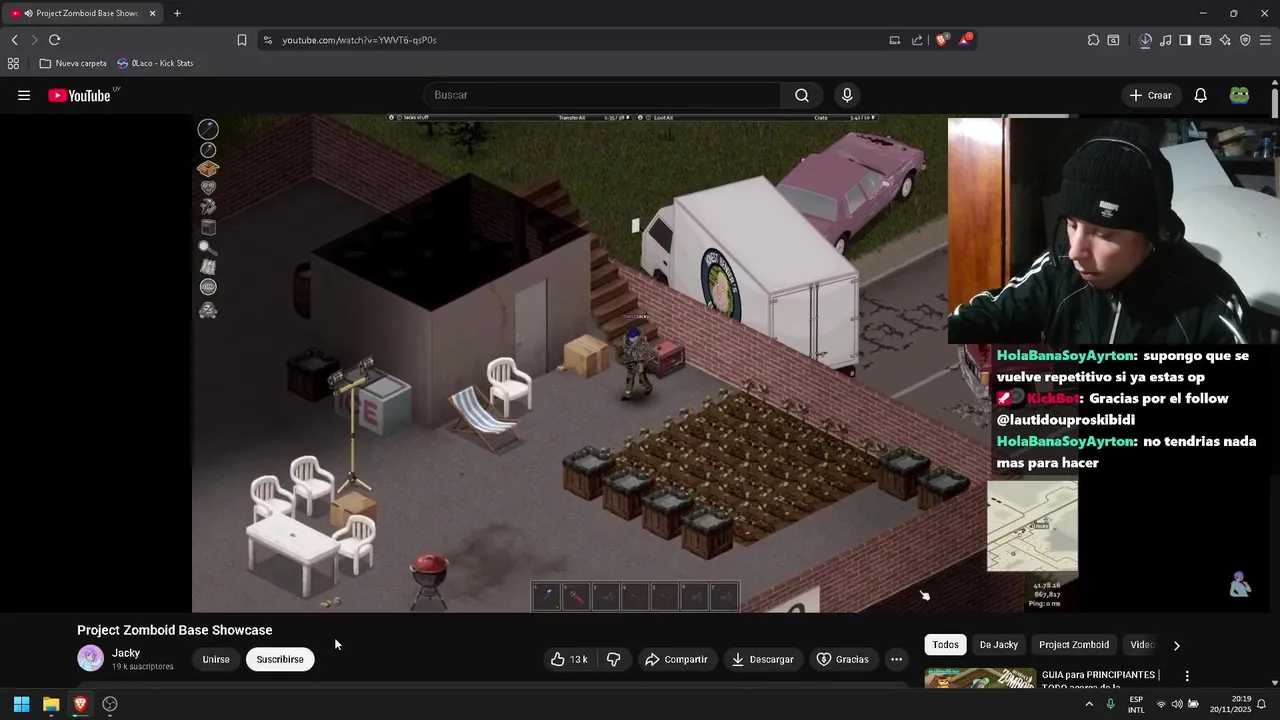Subscribe with the Suscribirse button
The width and height of the screenshot is (1280, 720).
point(280,659)
